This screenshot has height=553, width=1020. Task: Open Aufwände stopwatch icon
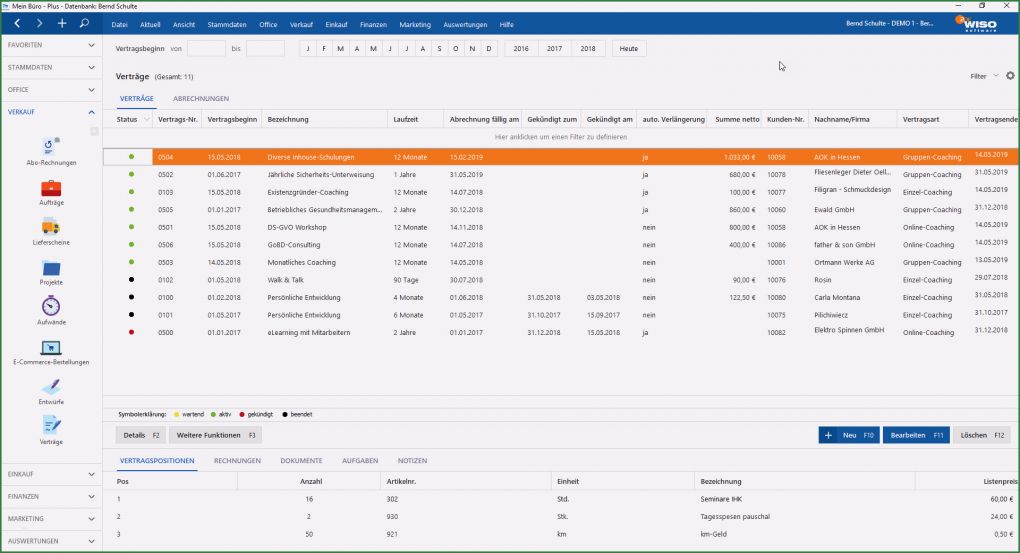(51, 308)
